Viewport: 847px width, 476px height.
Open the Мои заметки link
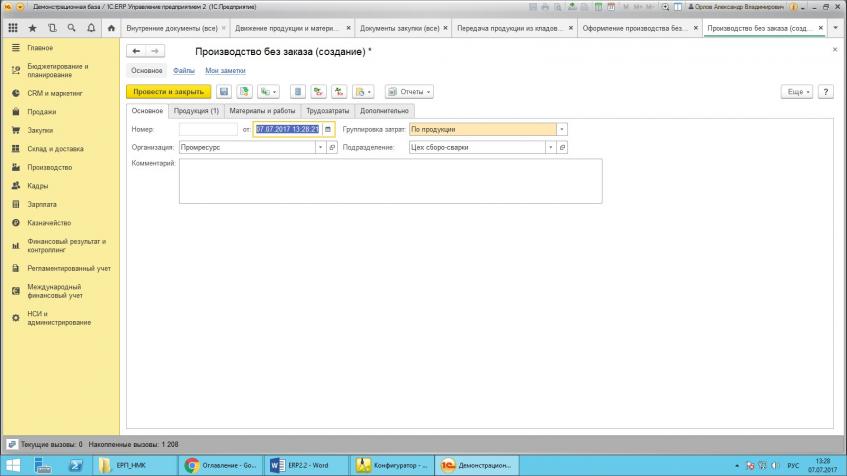pyautogui.click(x=225, y=71)
